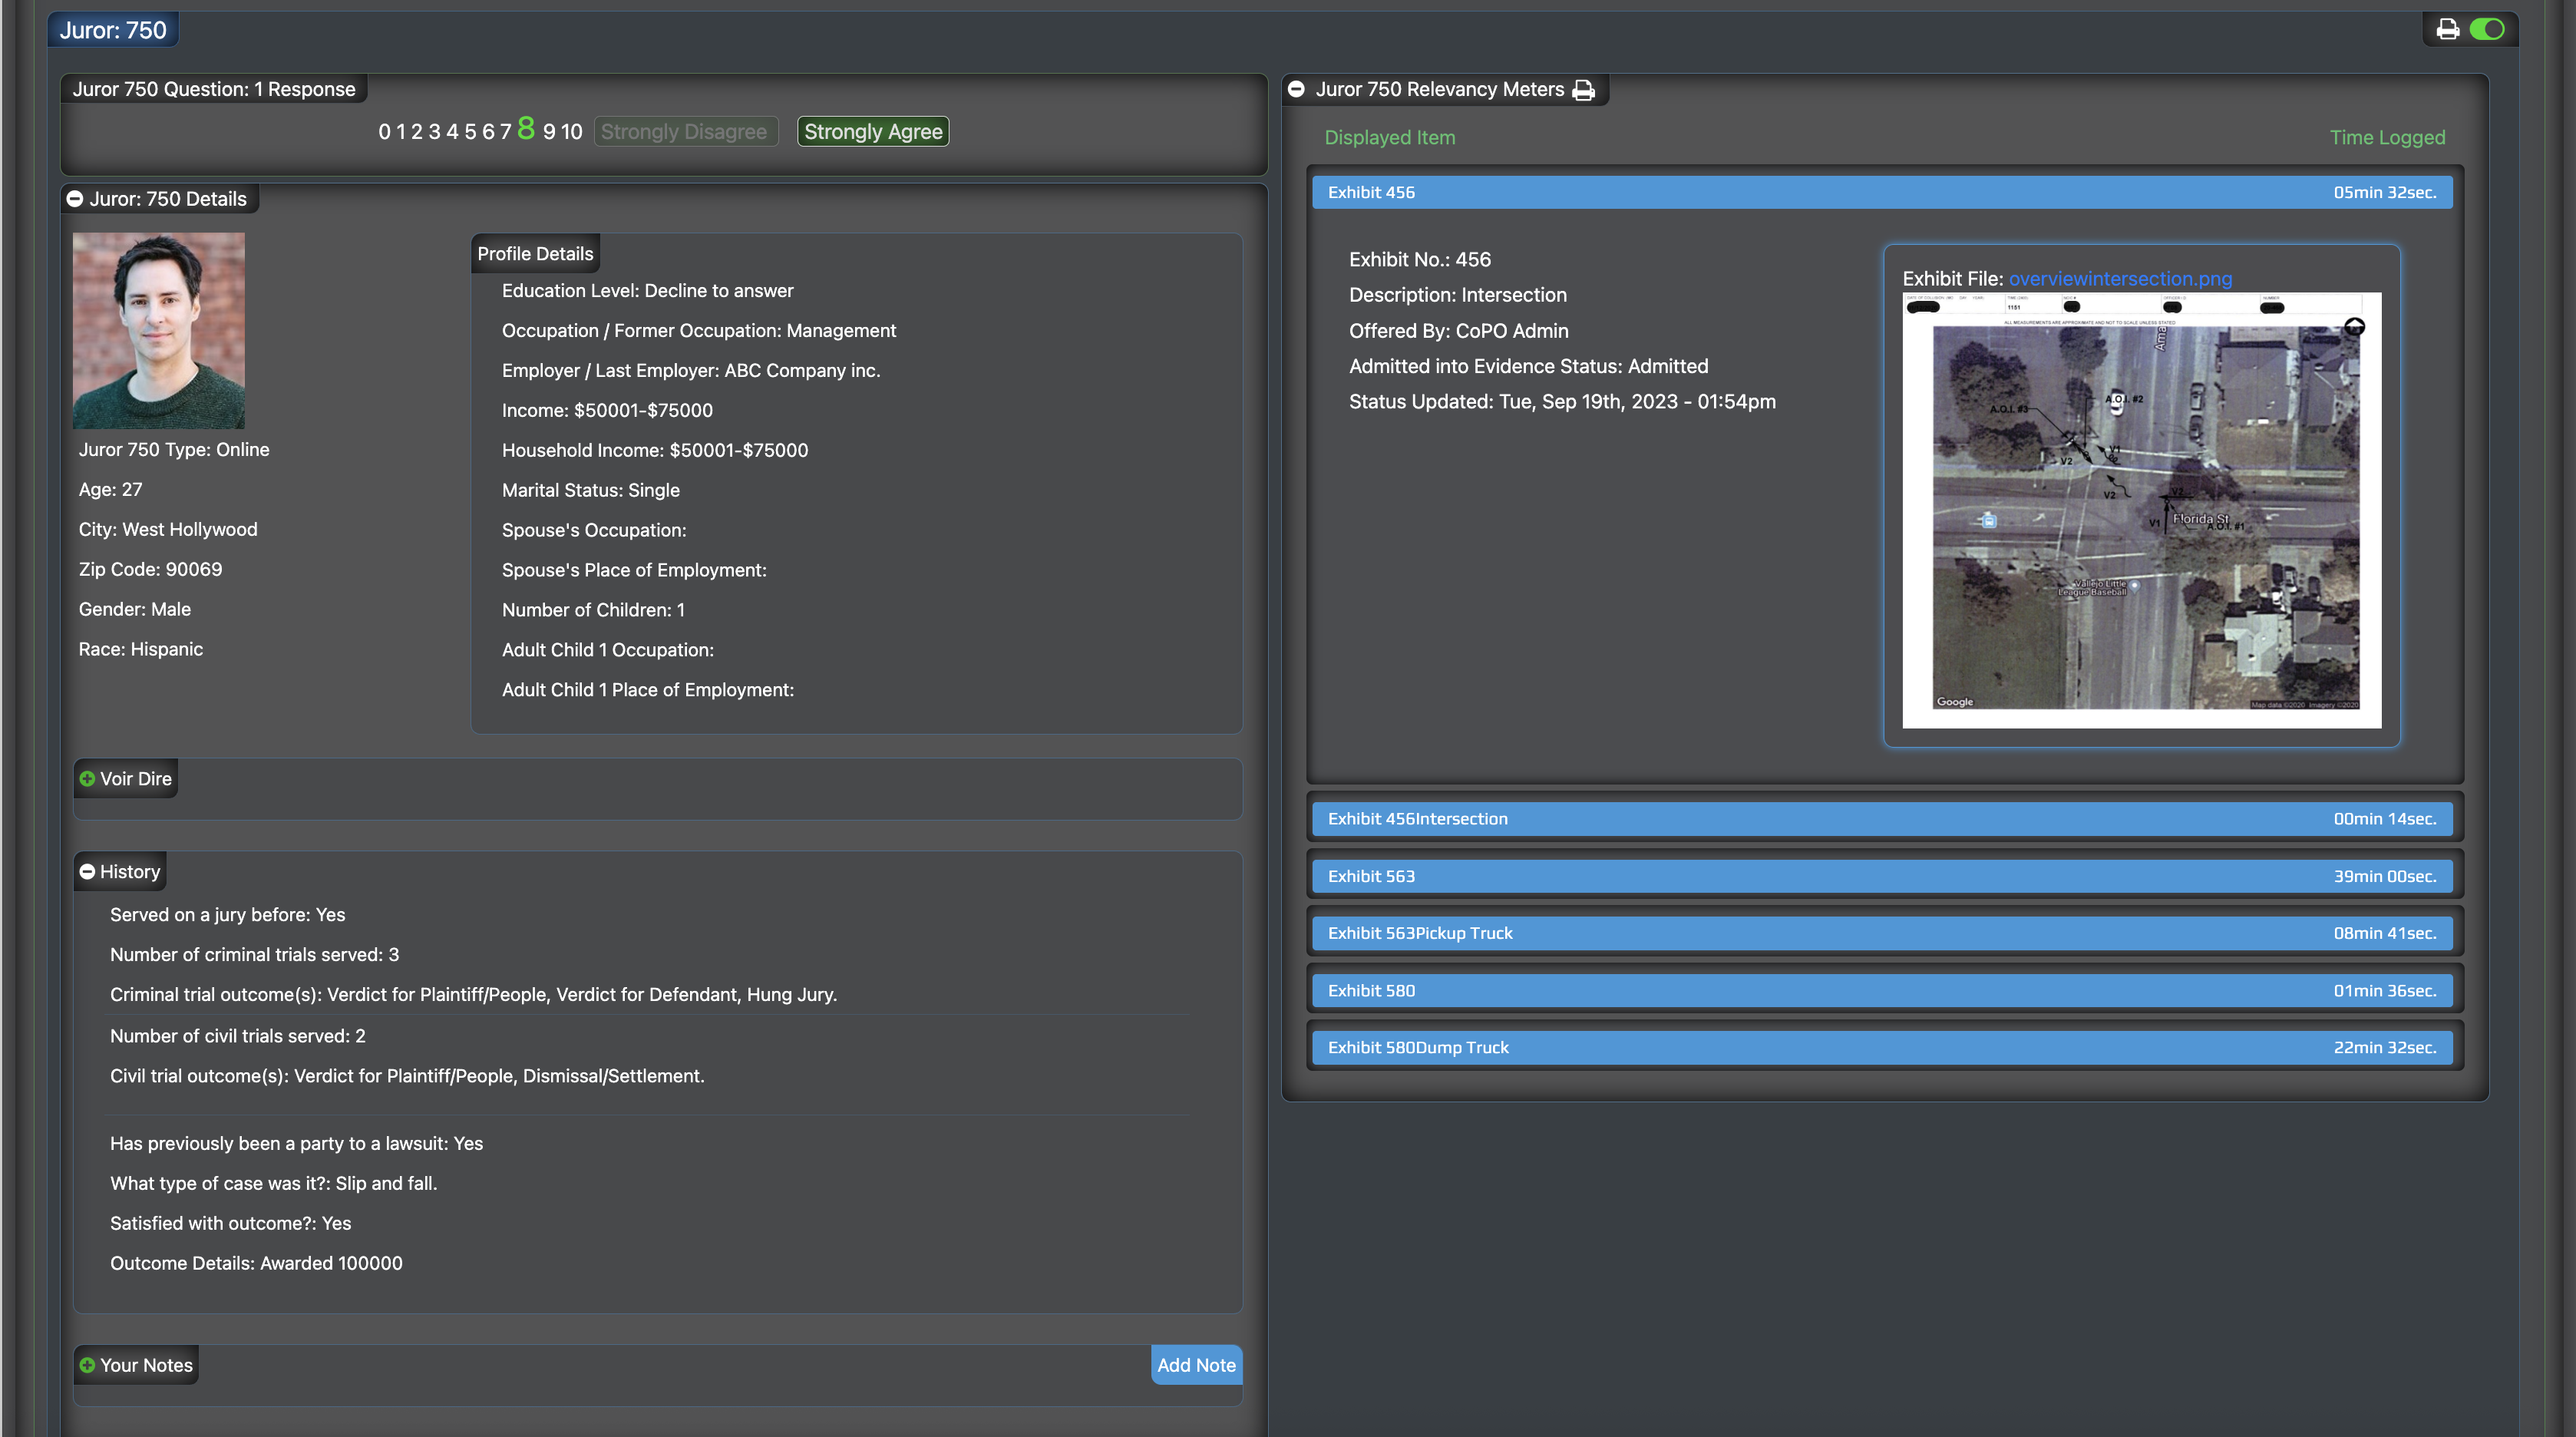Collapse the History section minus icon

click(87, 872)
